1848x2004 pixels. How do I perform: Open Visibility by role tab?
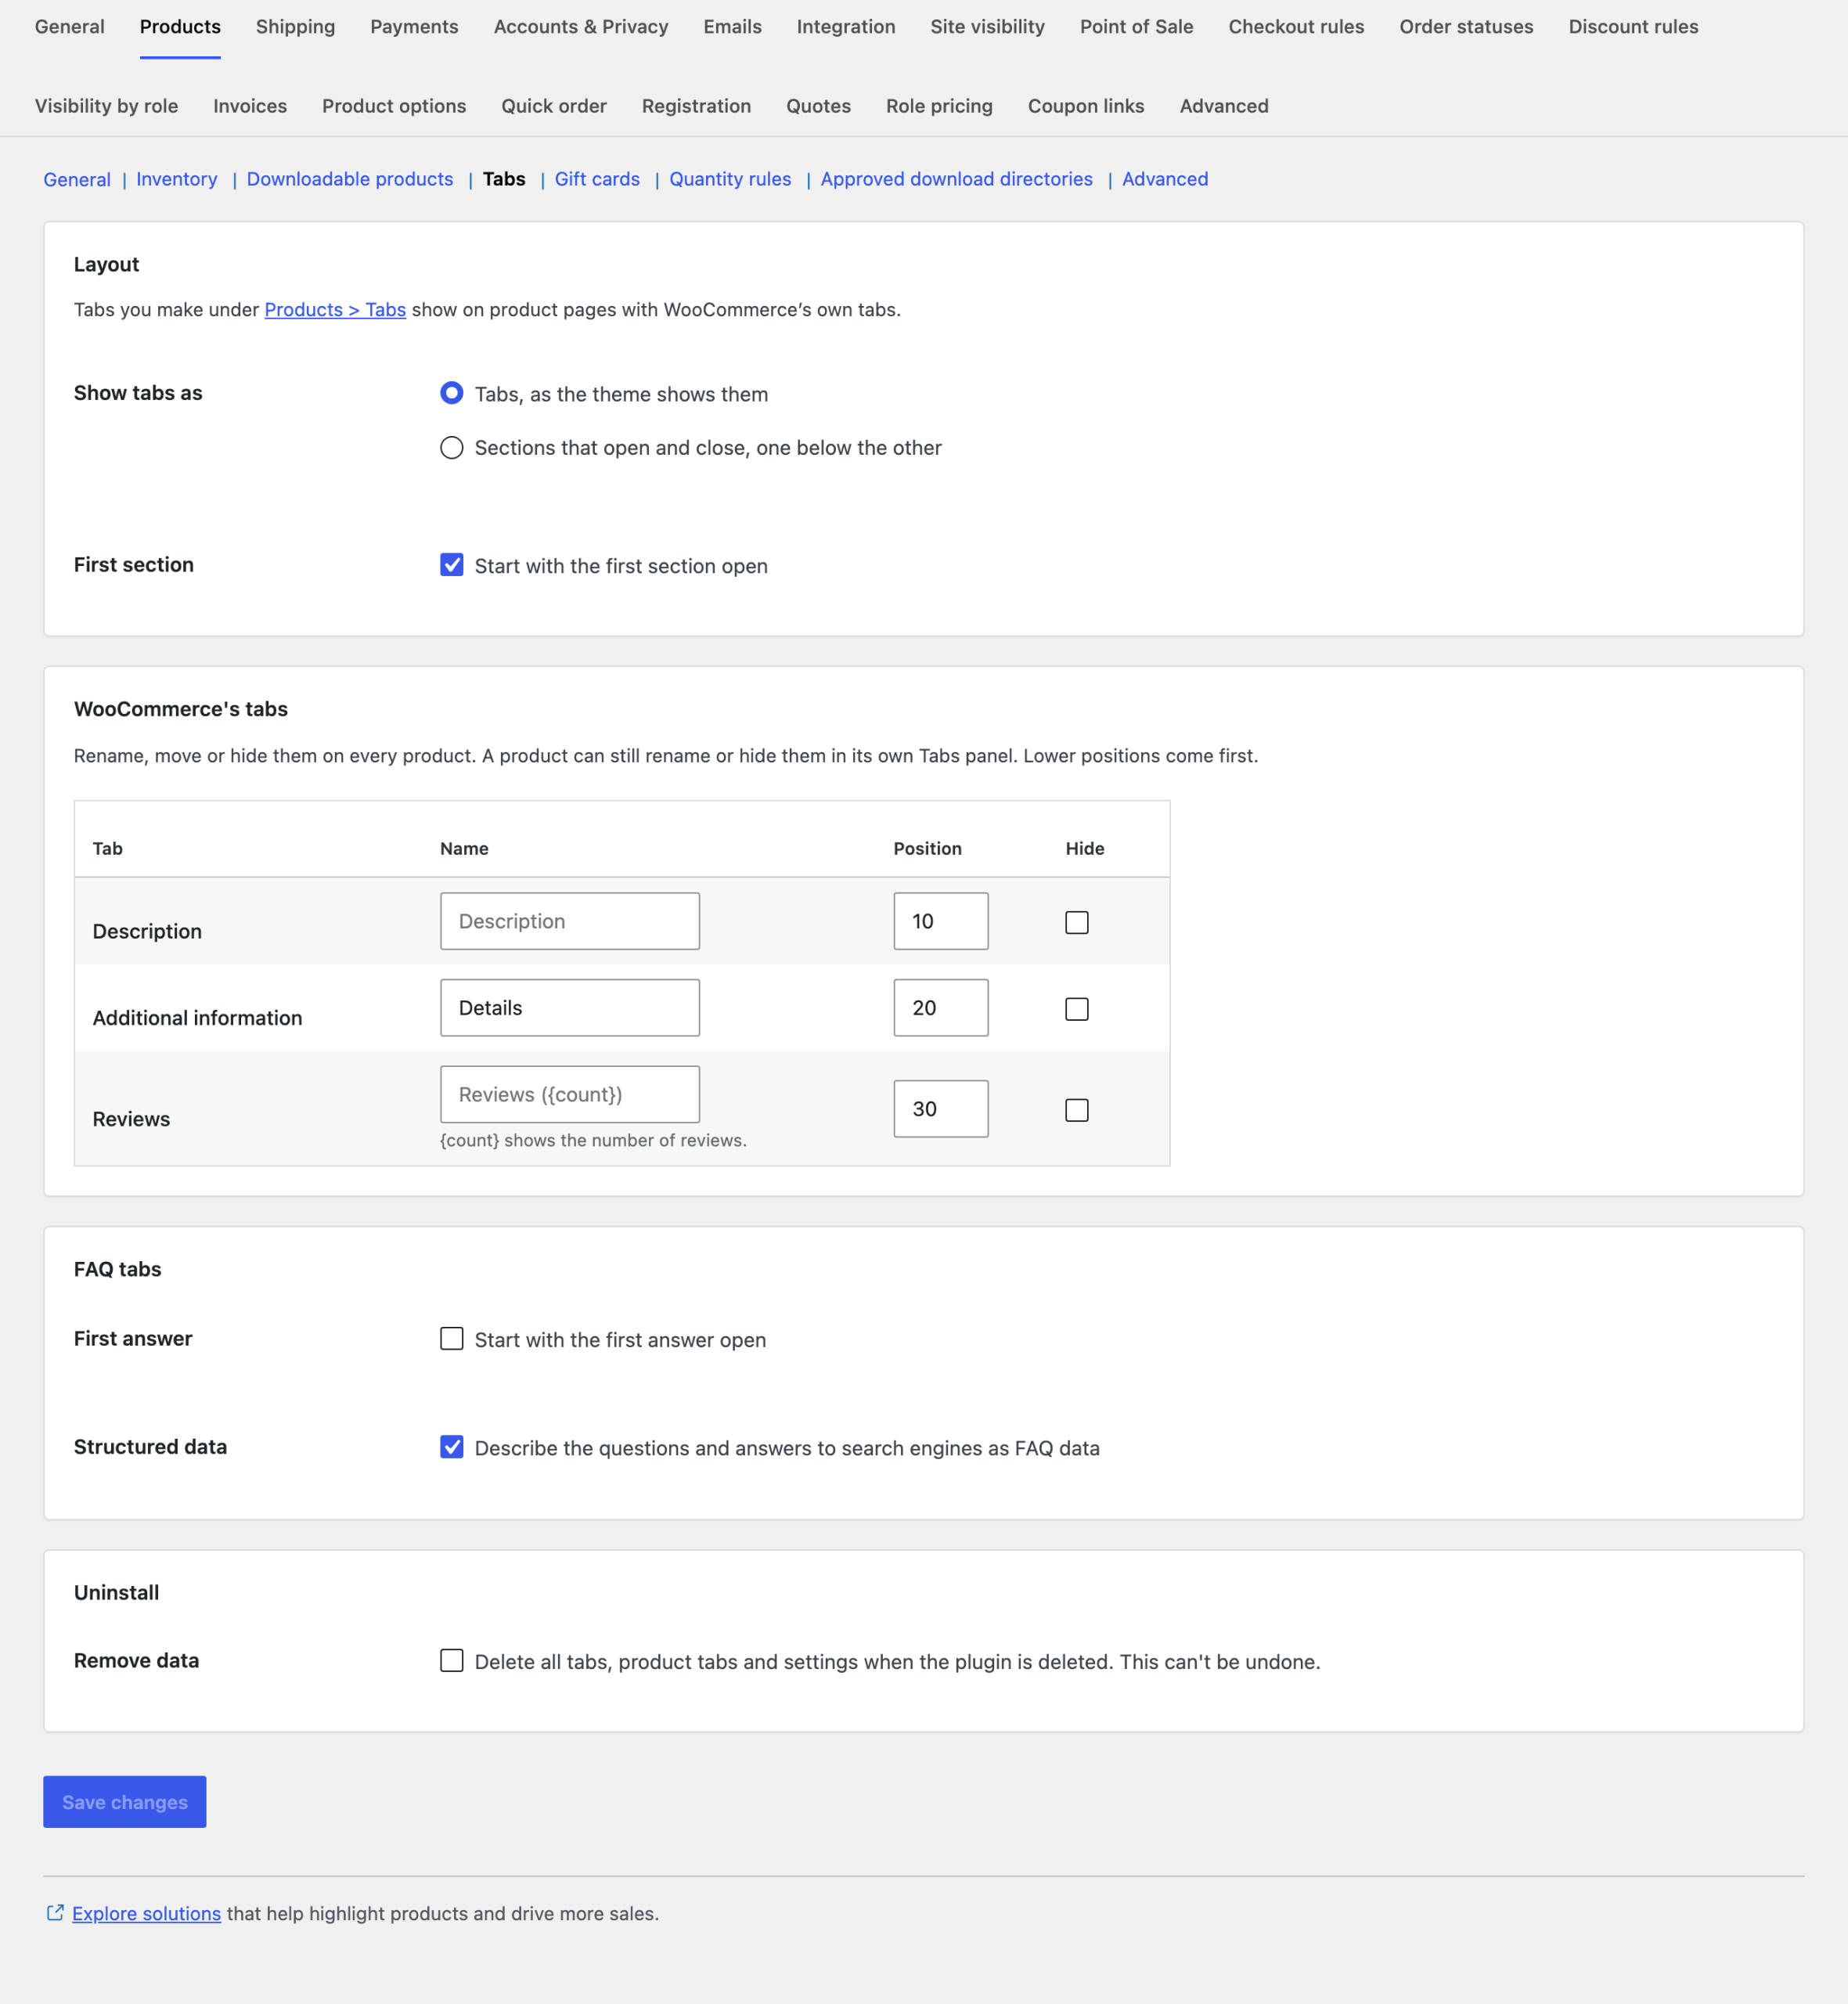107,106
